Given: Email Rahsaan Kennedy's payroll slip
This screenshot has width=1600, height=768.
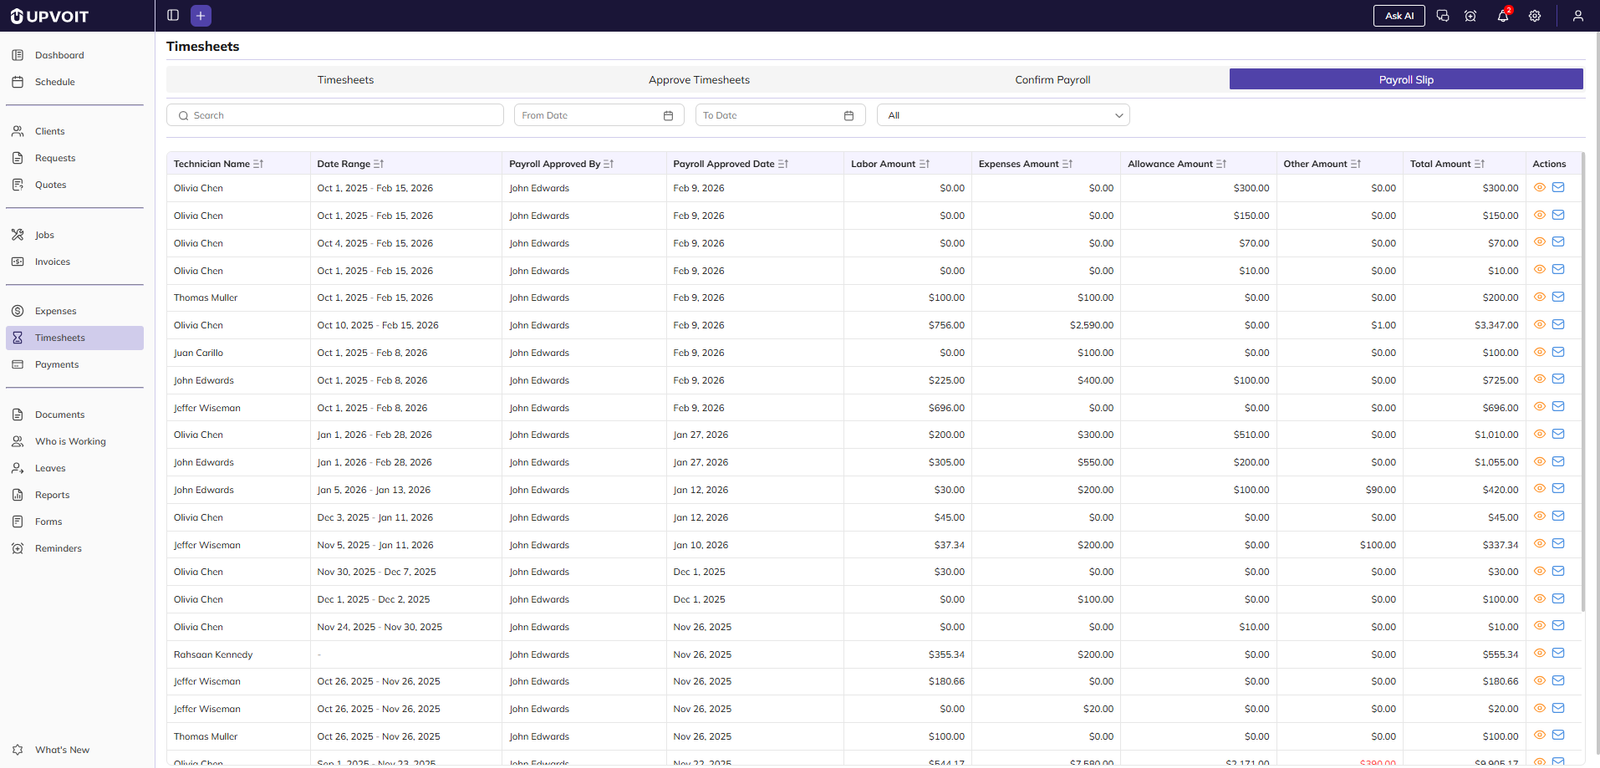Looking at the screenshot, I should coord(1558,653).
